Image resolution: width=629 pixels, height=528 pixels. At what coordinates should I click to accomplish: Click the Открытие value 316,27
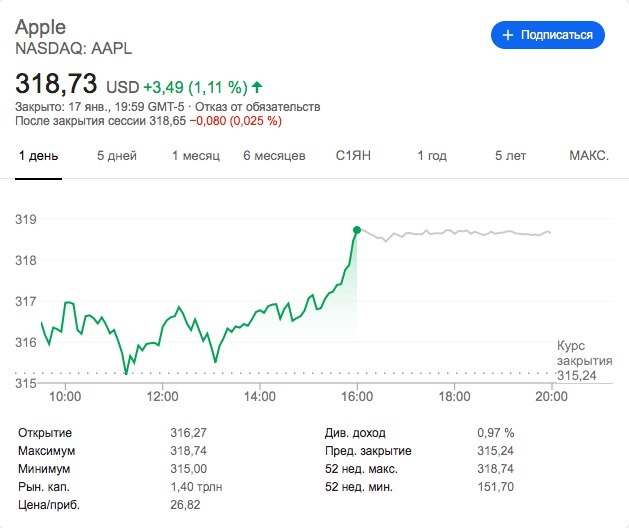pyautogui.click(x=189, y=433)
